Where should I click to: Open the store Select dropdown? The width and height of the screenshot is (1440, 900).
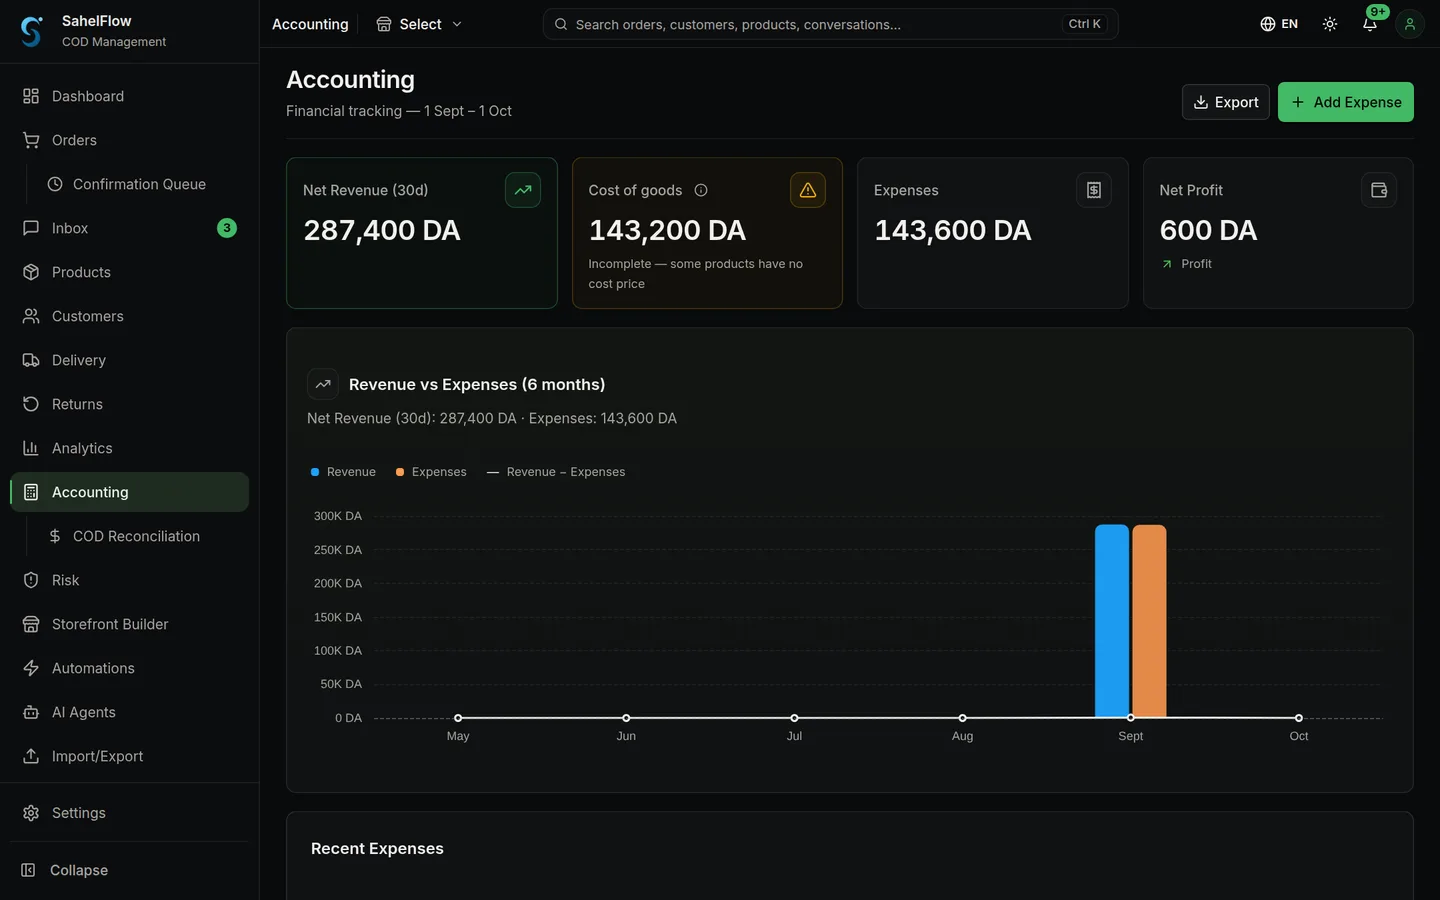pyautogui.click(x=419, y=24)
